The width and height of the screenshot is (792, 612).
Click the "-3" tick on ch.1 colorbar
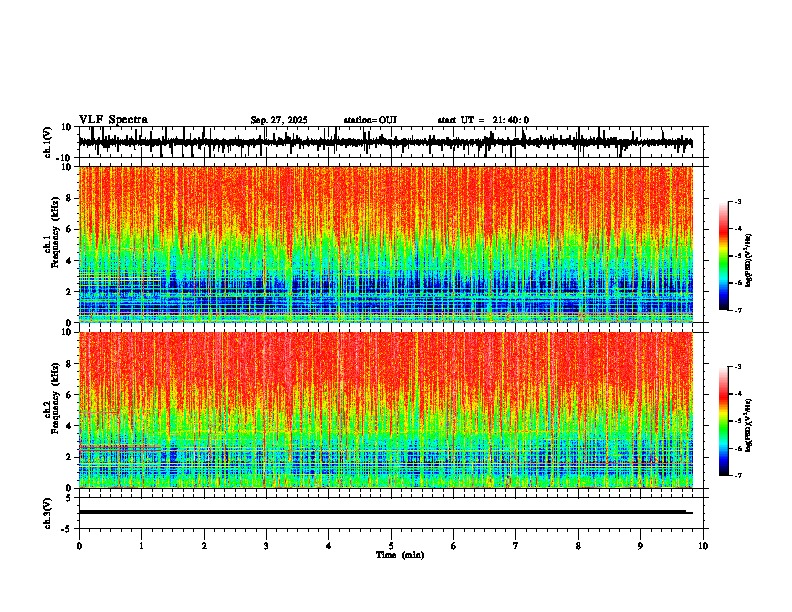click(x=737, y=202)
